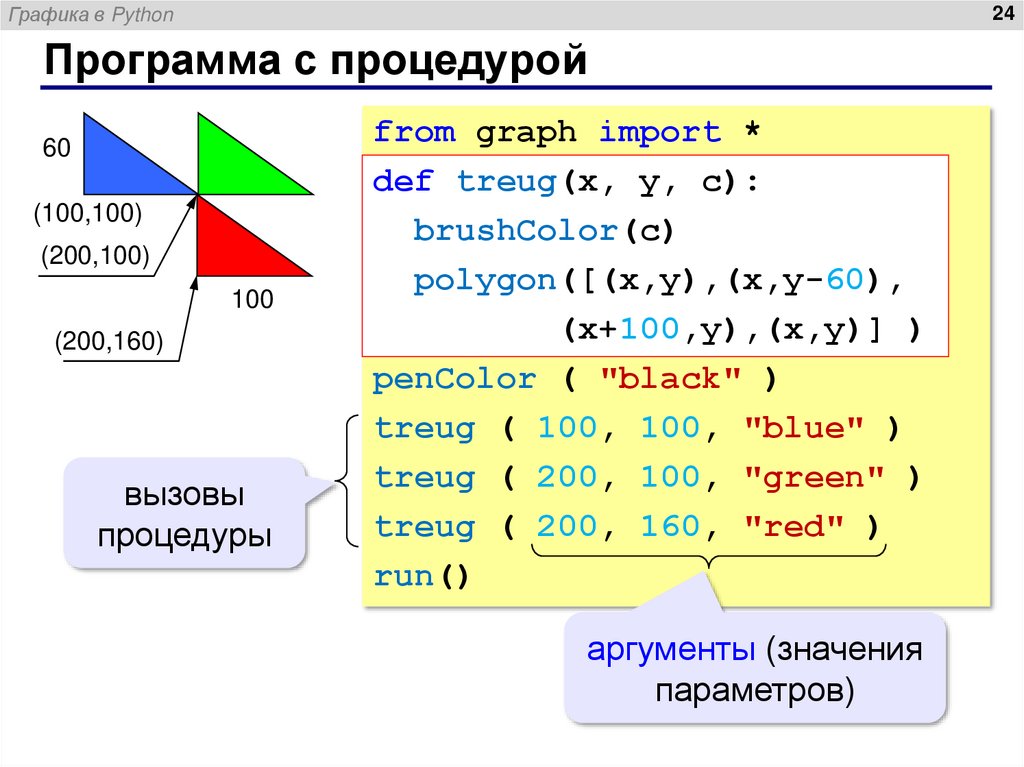The width and height of the screenshot is (1024, 767).
Task: Click the code line 'from graph import *'
Action: point(566,131)
